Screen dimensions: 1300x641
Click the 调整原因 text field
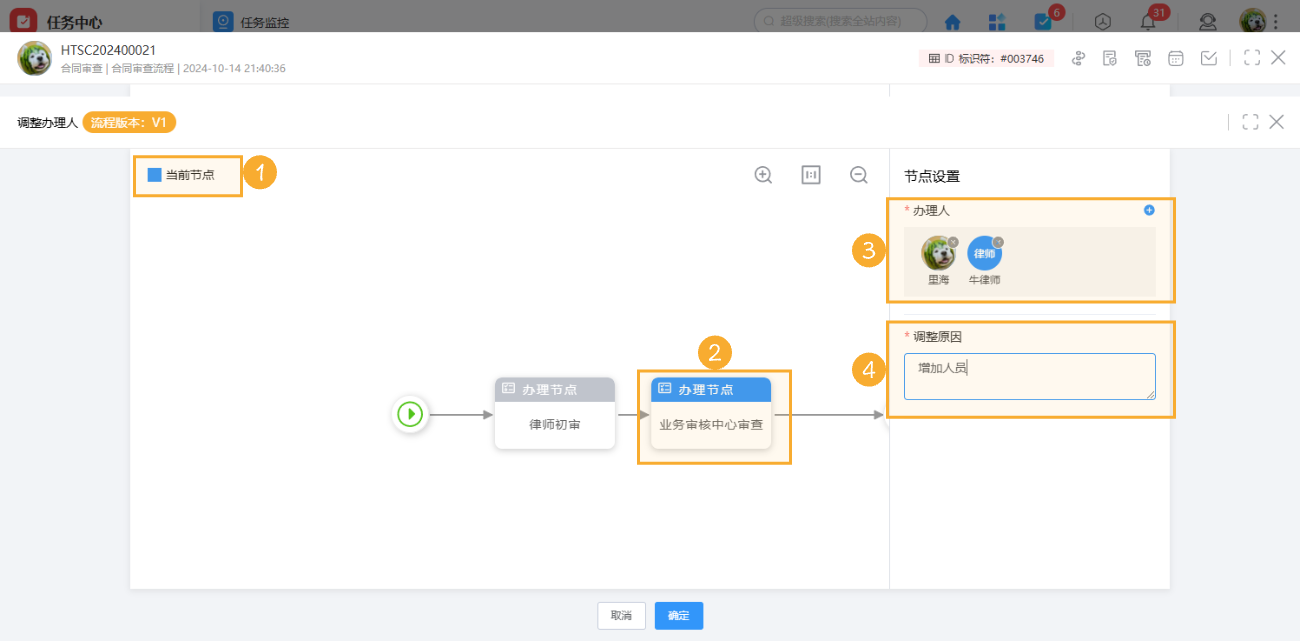point(1029,375)
